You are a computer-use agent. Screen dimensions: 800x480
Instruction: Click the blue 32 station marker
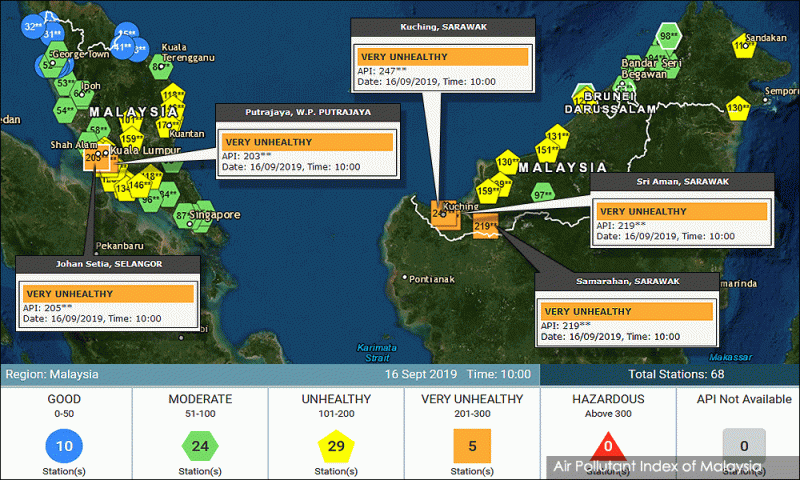(33, 27)
